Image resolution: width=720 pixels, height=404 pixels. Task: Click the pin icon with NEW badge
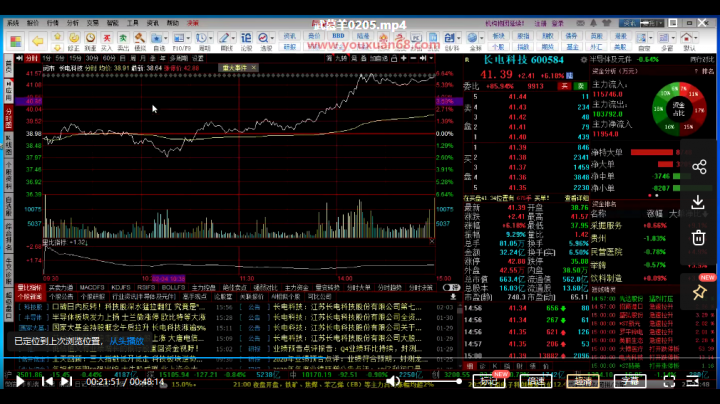click(x=699, y=292)
